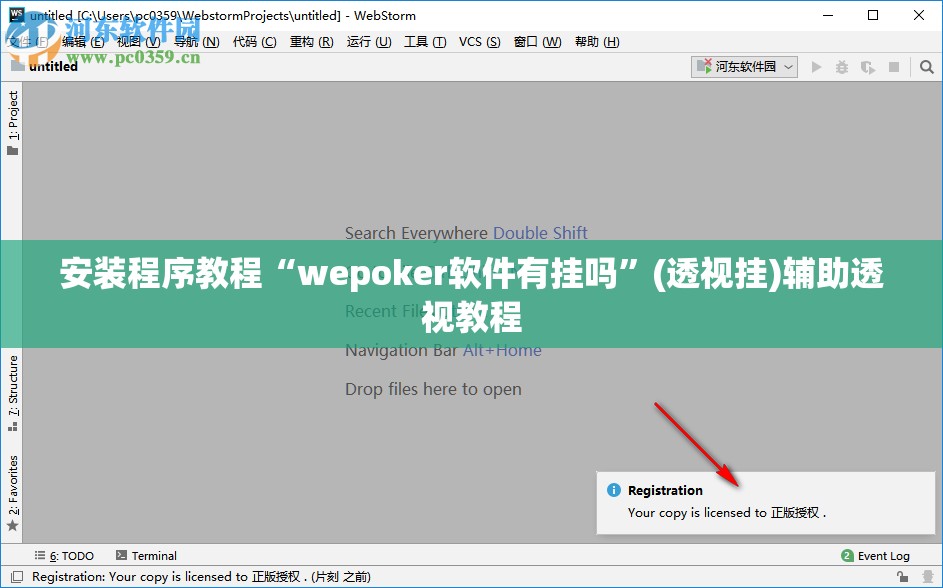943x588 pixels.
Task: Click 'Drop files here to open' text
Action: point(433,389)
